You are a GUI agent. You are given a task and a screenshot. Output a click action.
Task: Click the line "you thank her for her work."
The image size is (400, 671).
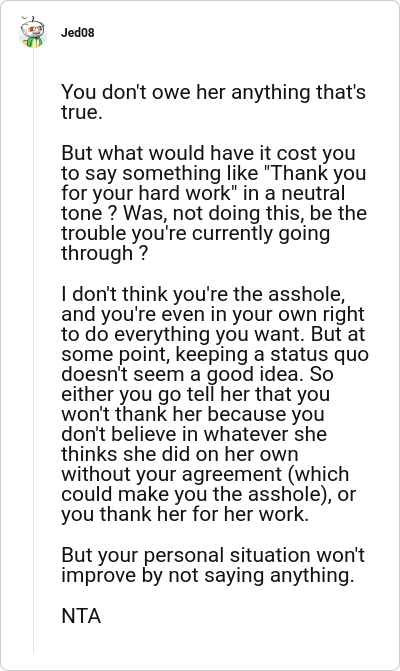pos(185,514)
